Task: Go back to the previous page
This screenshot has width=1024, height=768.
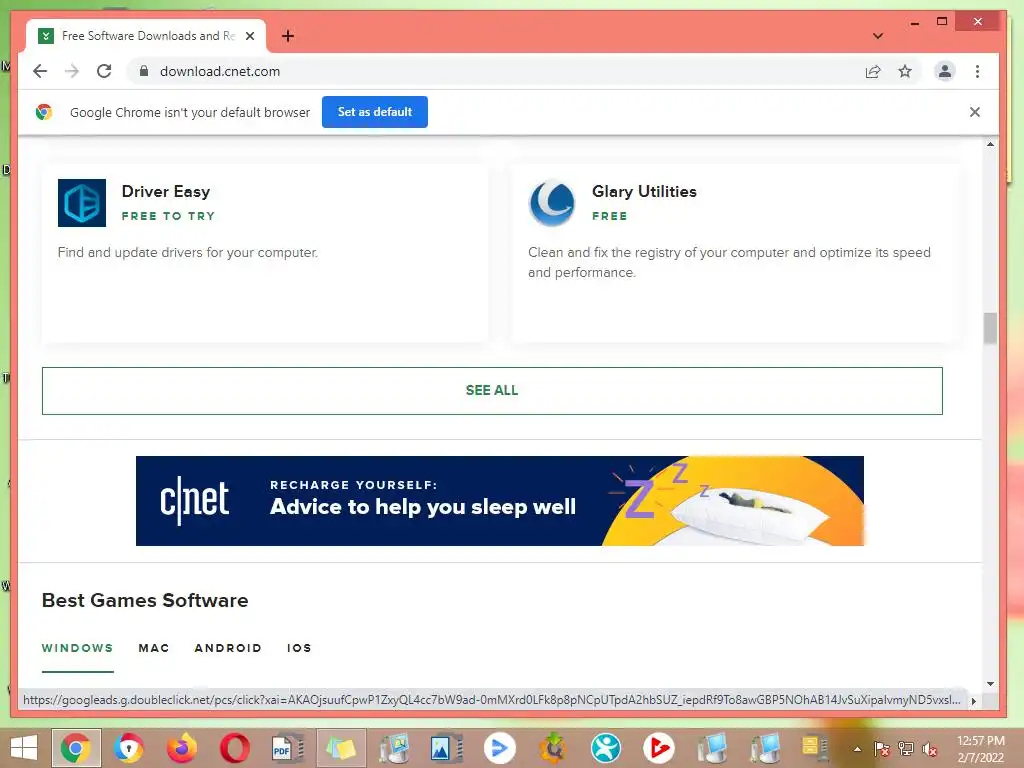Action: point(40,71)
